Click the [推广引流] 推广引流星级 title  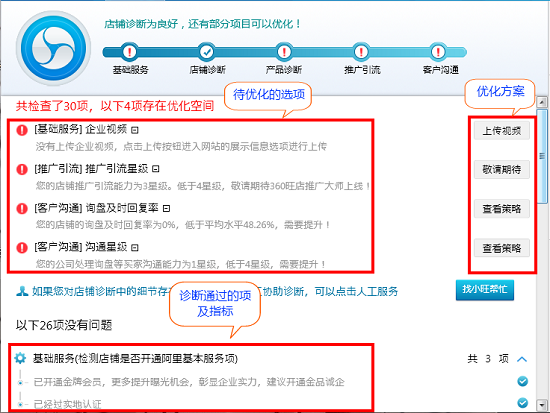91,169
